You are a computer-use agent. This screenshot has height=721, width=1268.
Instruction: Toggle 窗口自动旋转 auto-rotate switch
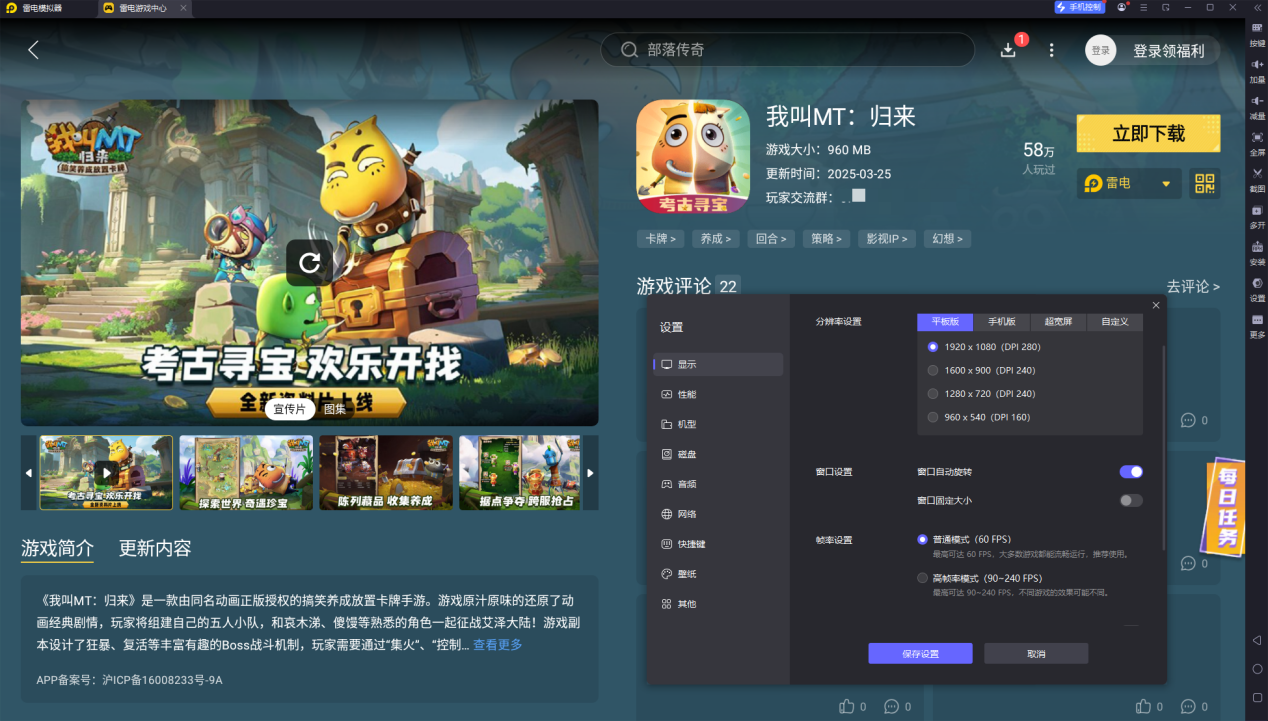[x=1131, y=472]
